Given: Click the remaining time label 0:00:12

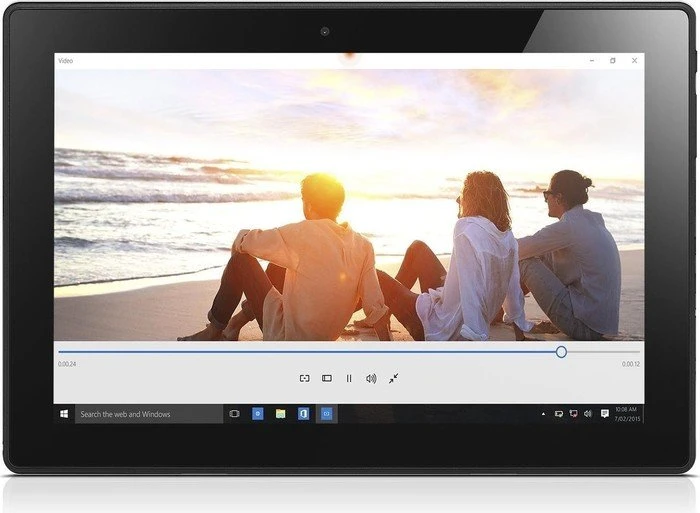Looking at the screenshot, I should coord(631,364).
